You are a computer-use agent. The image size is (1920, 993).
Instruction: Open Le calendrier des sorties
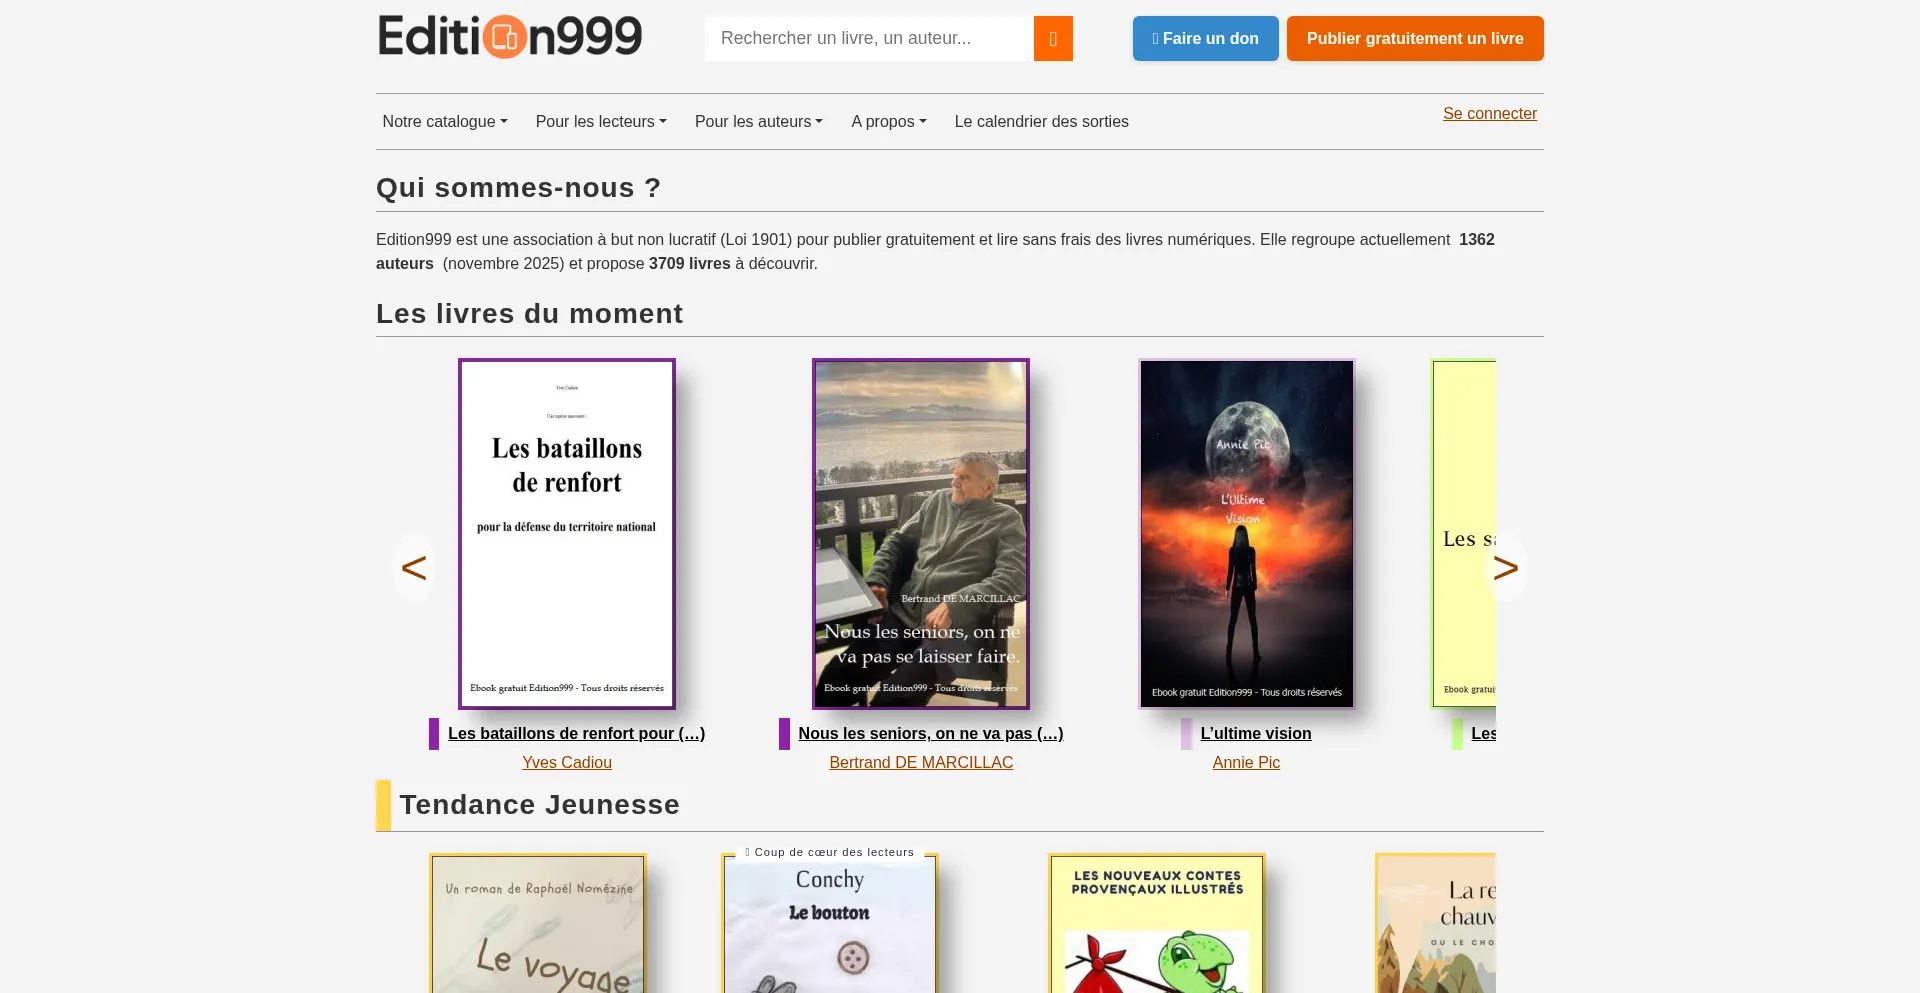[1042, 121]
